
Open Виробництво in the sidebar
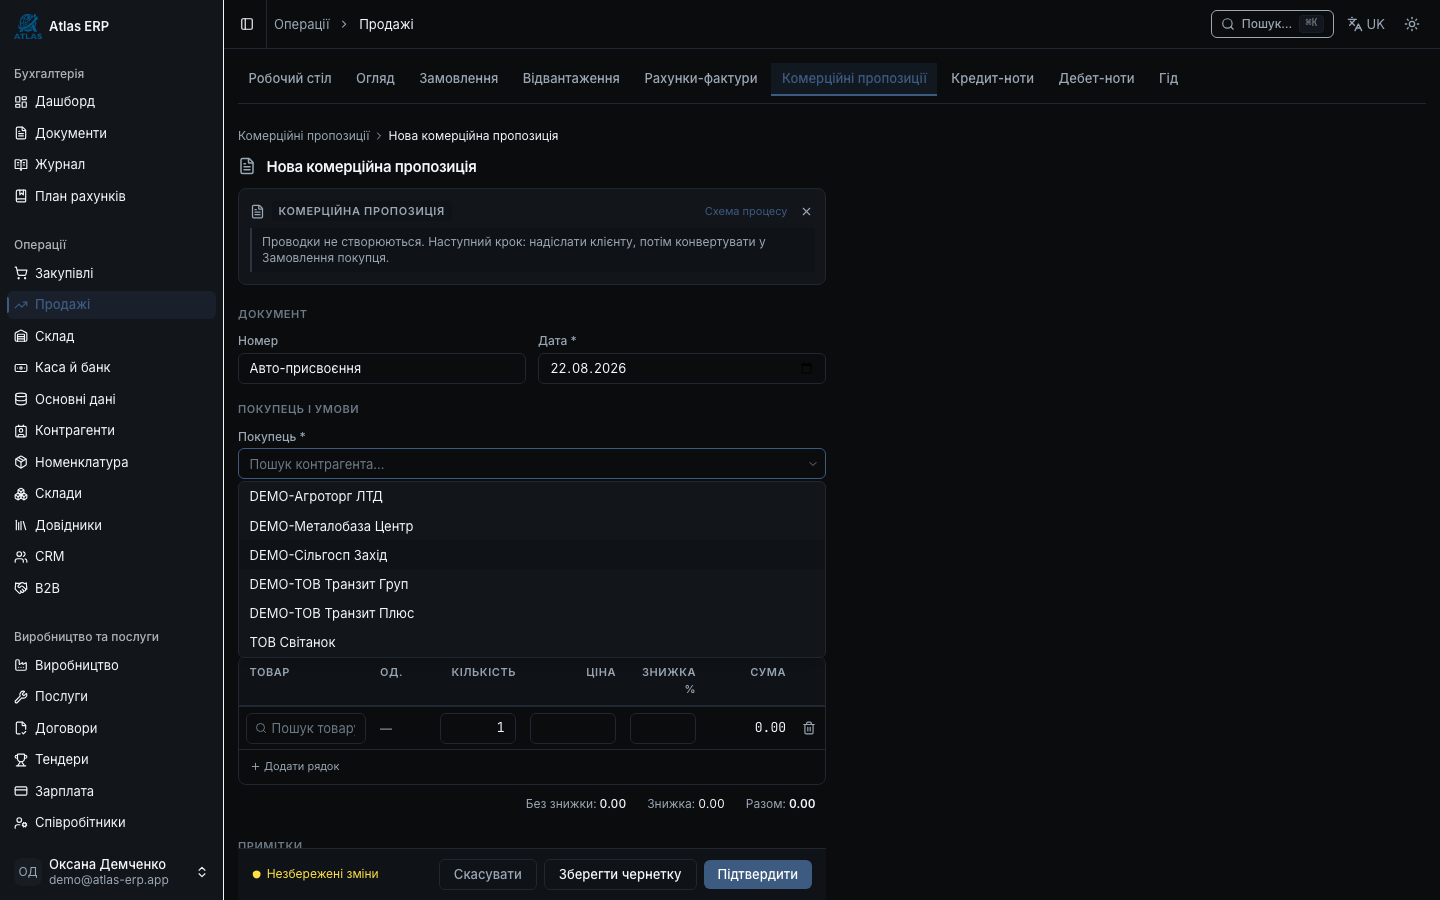pos(111,665)
